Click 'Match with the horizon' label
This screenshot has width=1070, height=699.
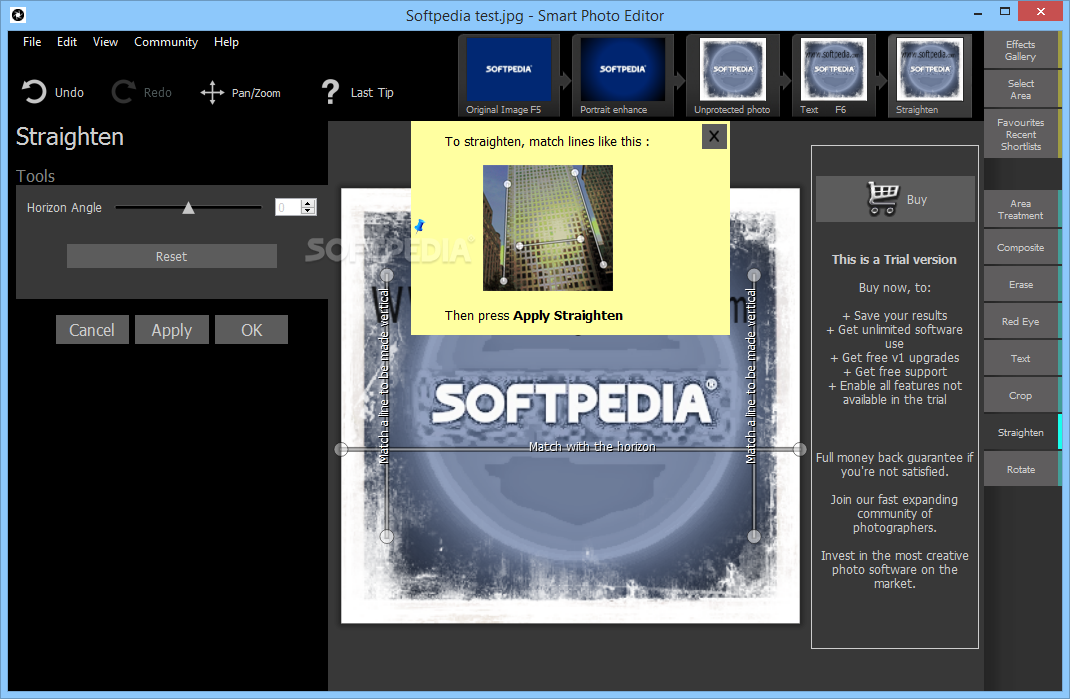[592, 446]
